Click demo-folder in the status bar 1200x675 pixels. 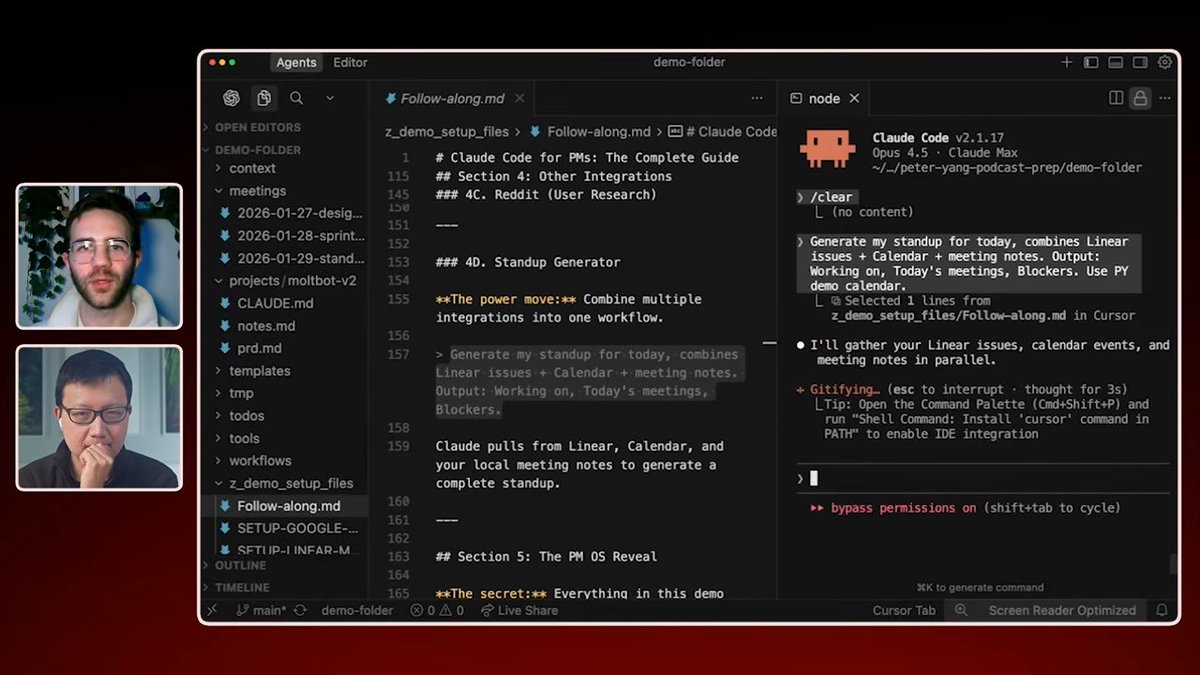pyautogui.click(x=357, y=610)
